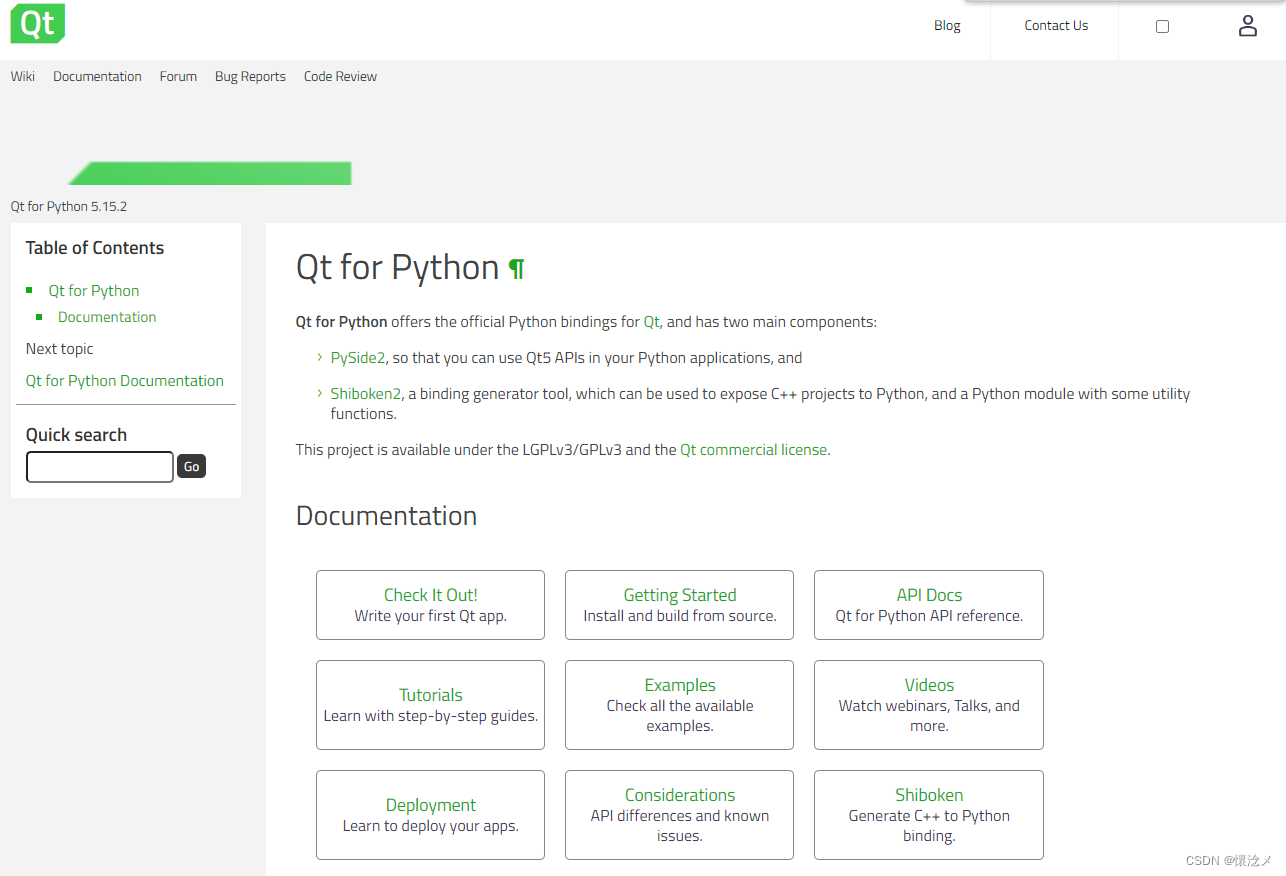Open the Forum navigation item
The height and width of the screenshot is (876, 1286).
178,76
